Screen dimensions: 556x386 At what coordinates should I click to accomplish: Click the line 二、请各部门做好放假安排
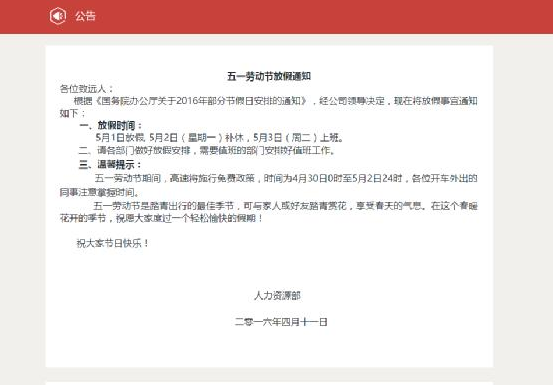point(207,151)
